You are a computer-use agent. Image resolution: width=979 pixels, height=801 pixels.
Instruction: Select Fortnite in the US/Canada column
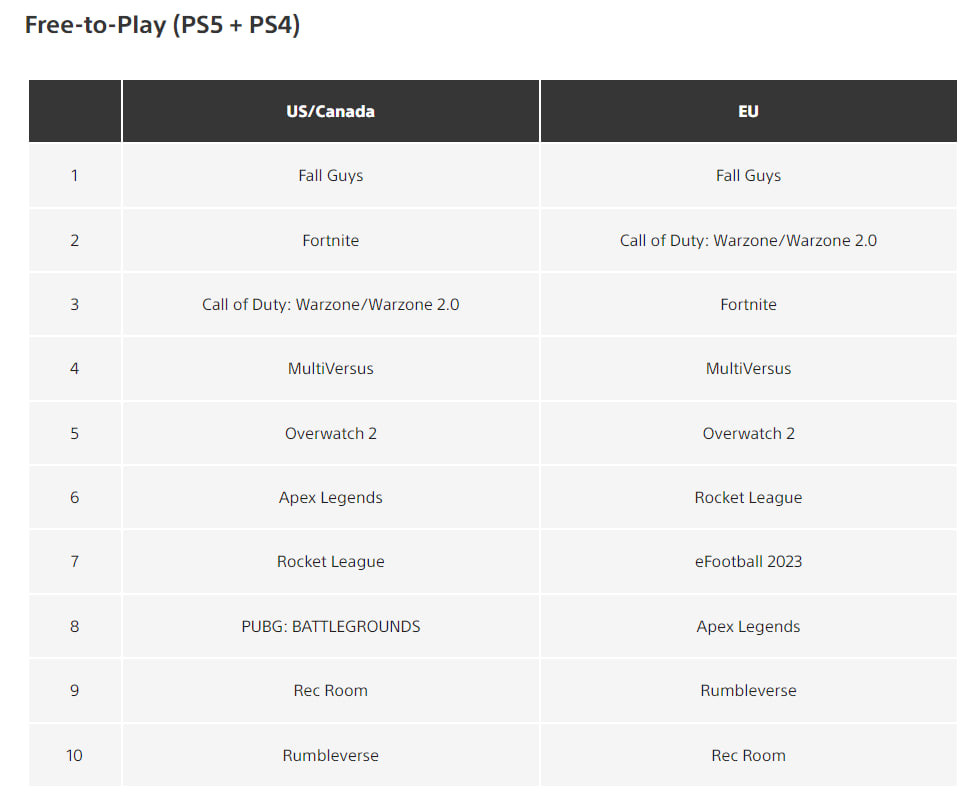[x=330, y=240]
